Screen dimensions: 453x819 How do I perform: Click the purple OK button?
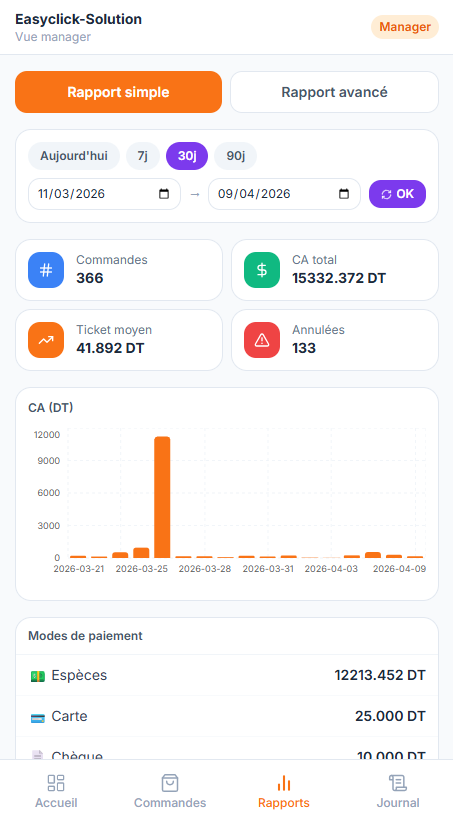coord(398,194)
